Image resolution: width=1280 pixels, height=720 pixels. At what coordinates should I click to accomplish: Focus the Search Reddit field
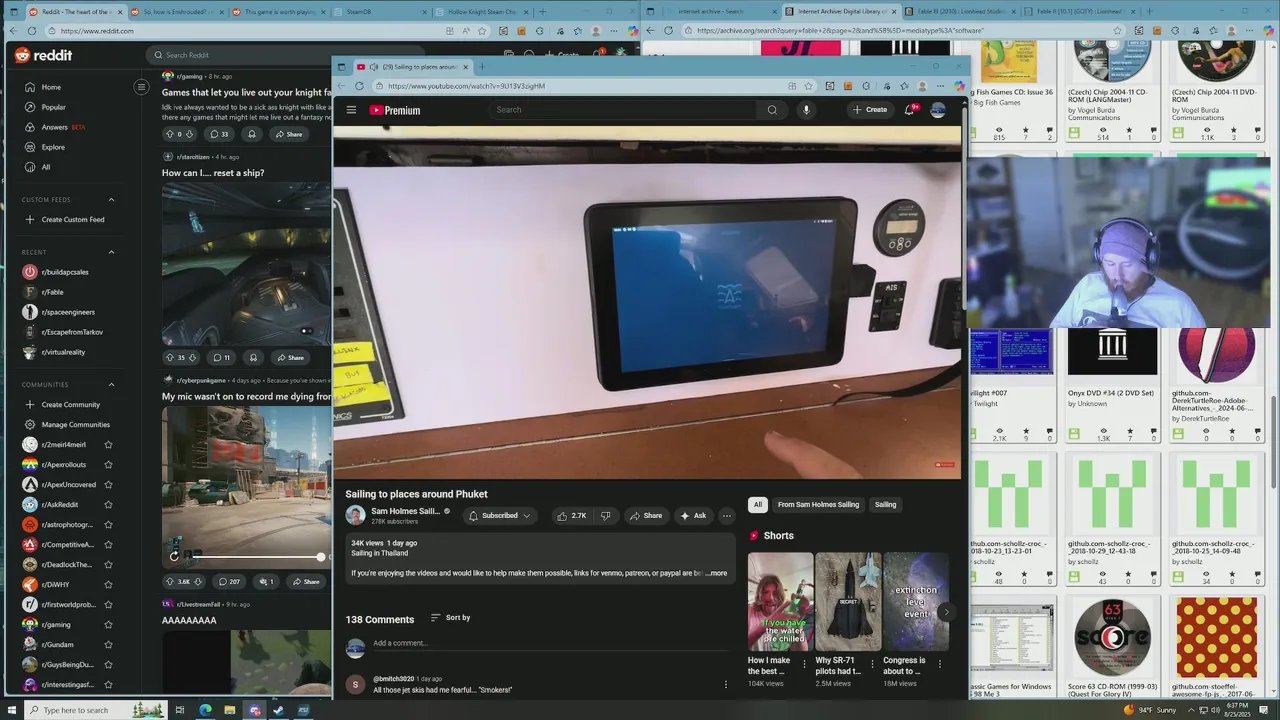(285, 55)
